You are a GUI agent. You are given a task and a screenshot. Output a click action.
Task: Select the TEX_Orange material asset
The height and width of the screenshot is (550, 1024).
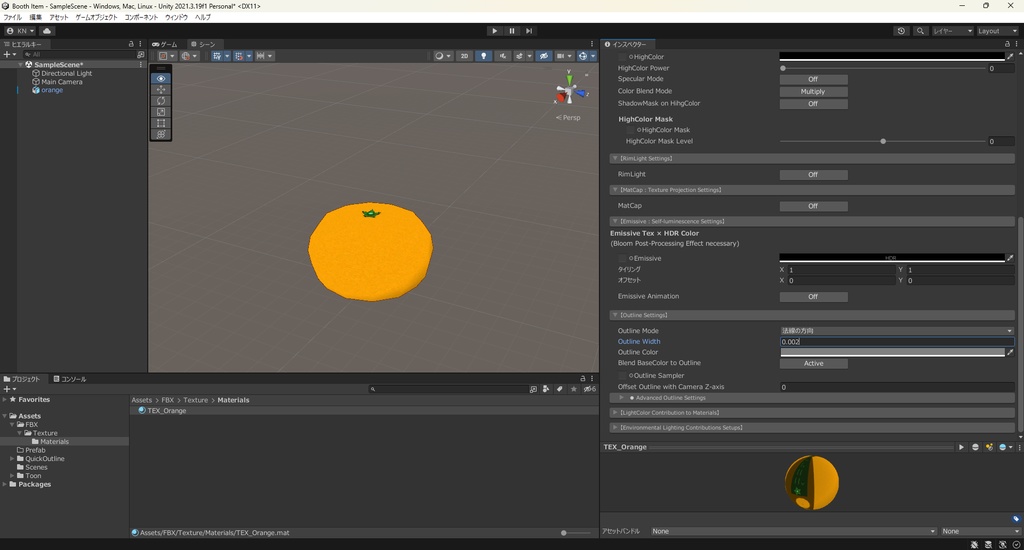coord(167,411)
